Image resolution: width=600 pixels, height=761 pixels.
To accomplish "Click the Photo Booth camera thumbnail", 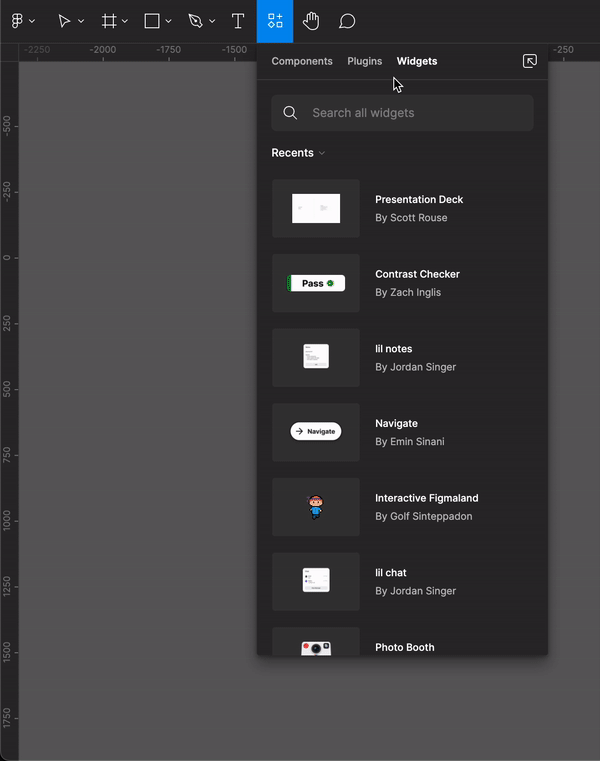I will [316, 642].
